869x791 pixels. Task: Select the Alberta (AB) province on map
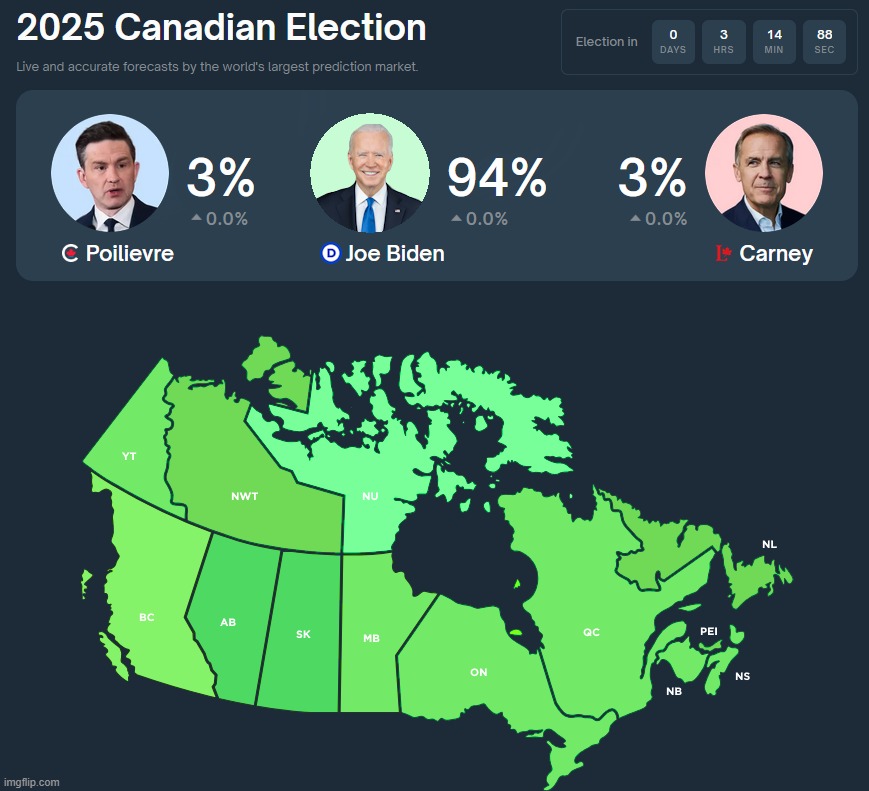click(228, 622)
